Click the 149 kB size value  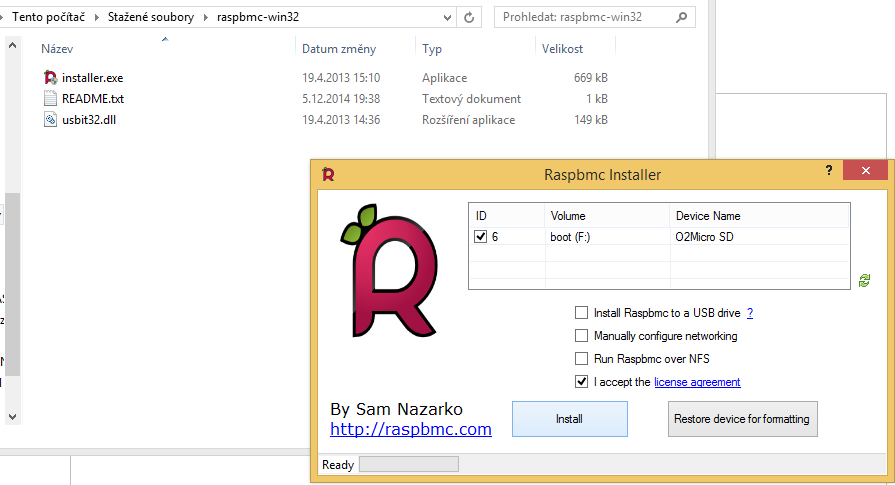coord(591,120)
